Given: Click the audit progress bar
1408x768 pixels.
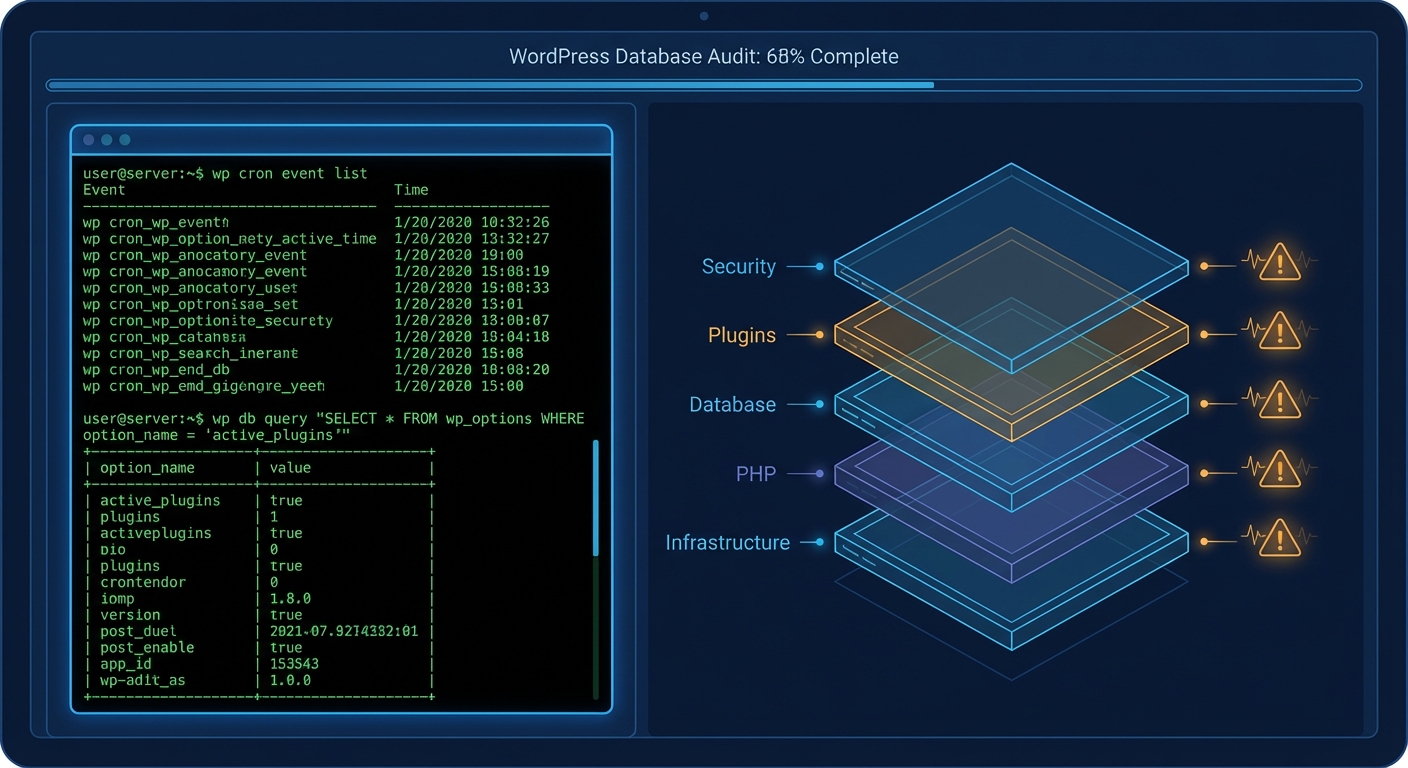Looking at the screenshot, I should (703, 85).
